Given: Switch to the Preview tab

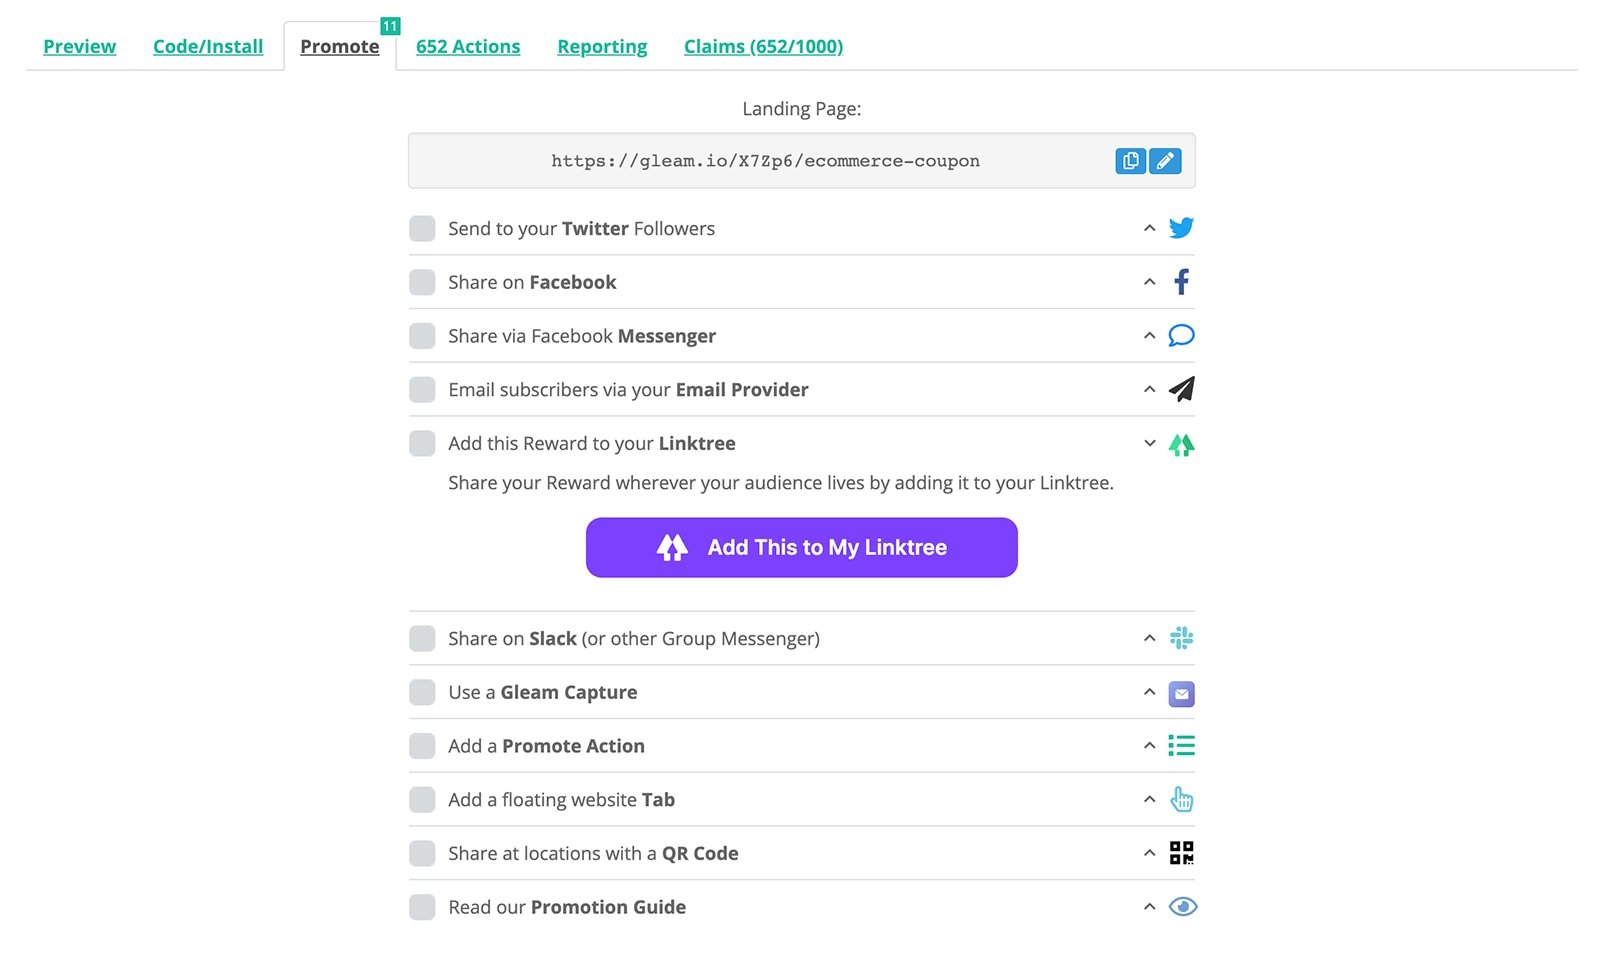Looking at the screenshot, I should pos(79,47).
